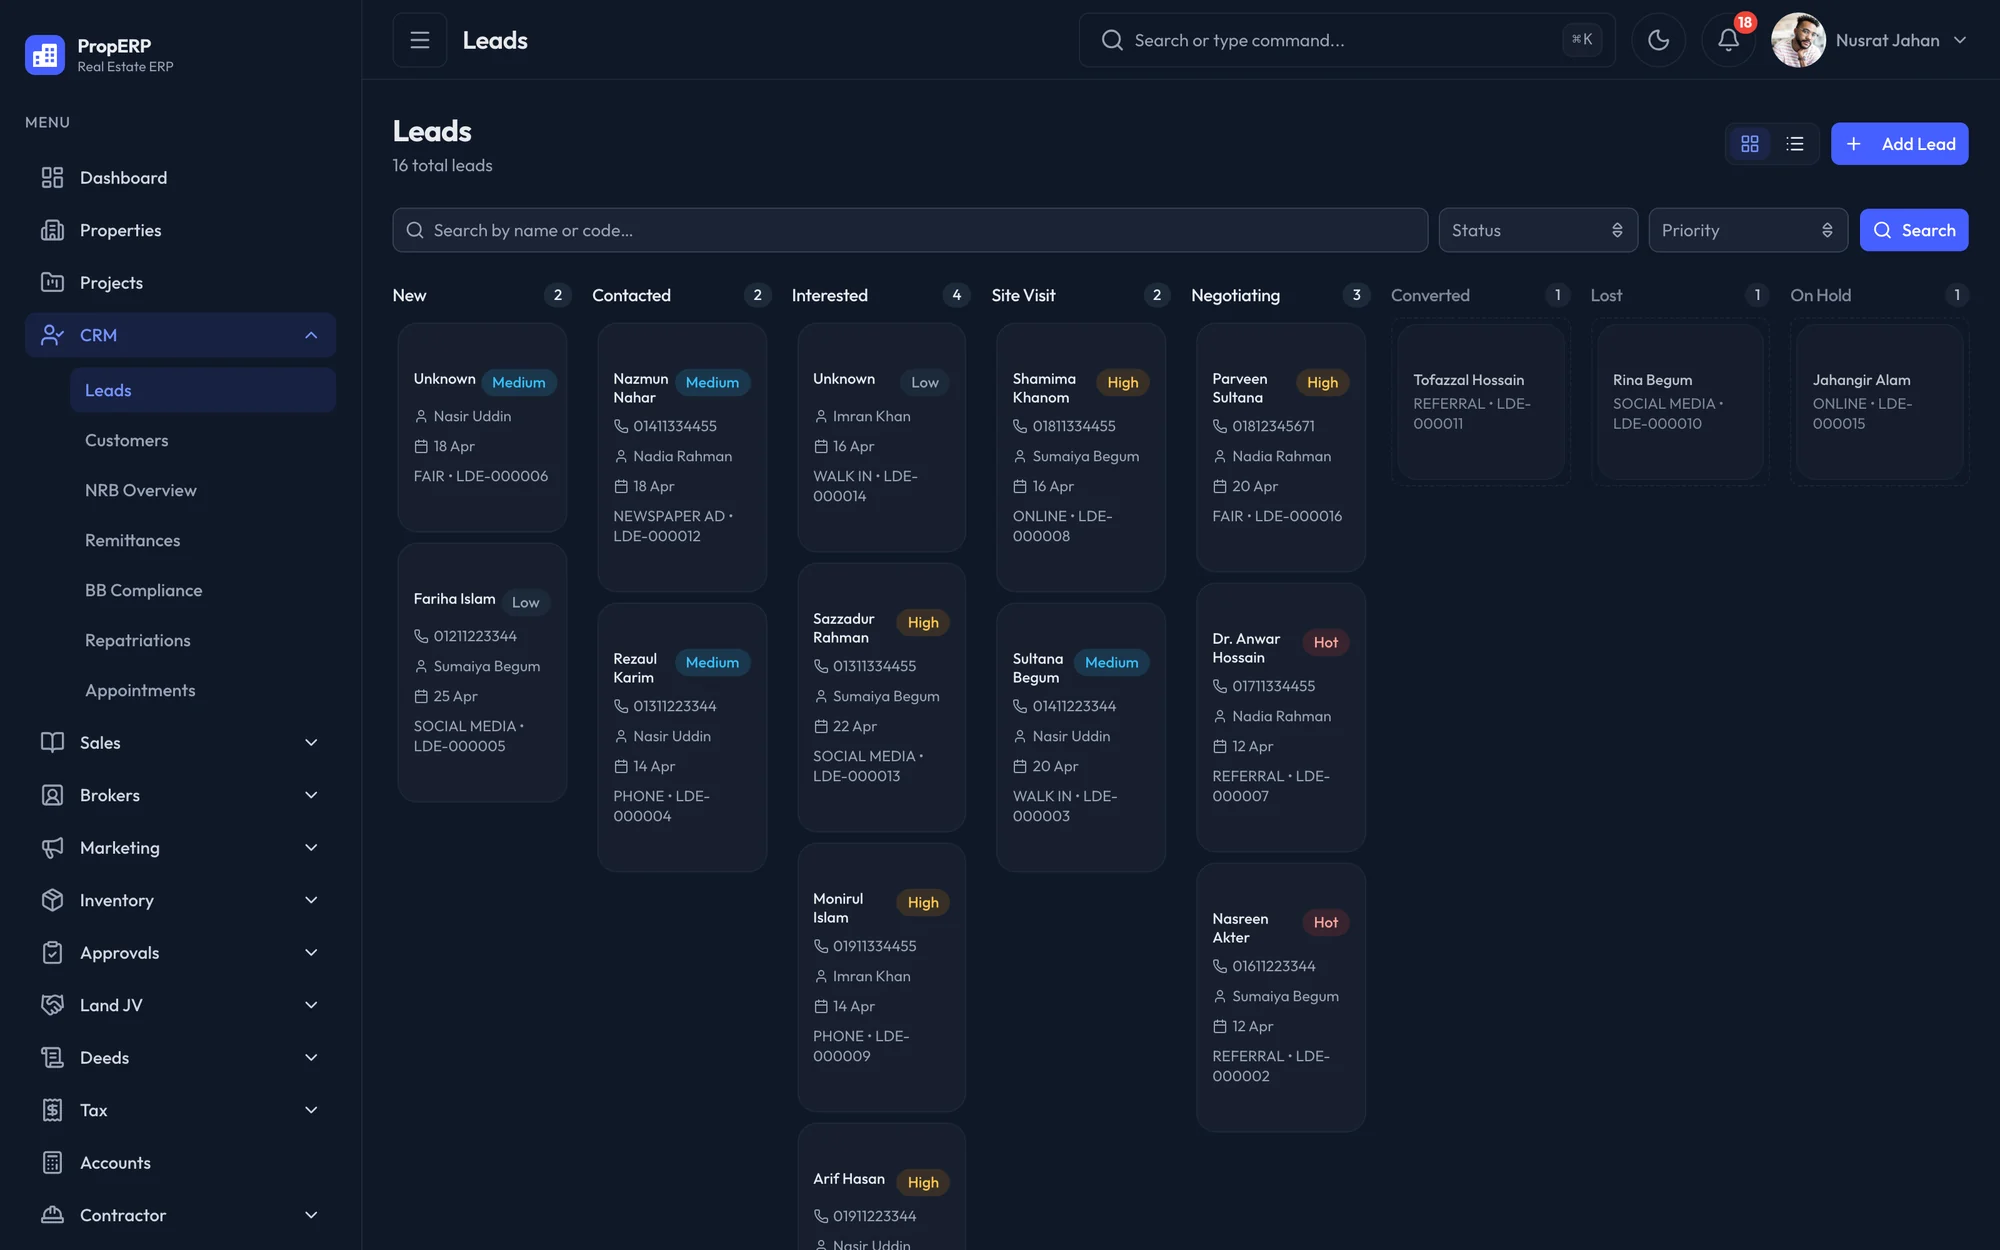
Task: Go to Remittances menu item
Action: (203, 540)
